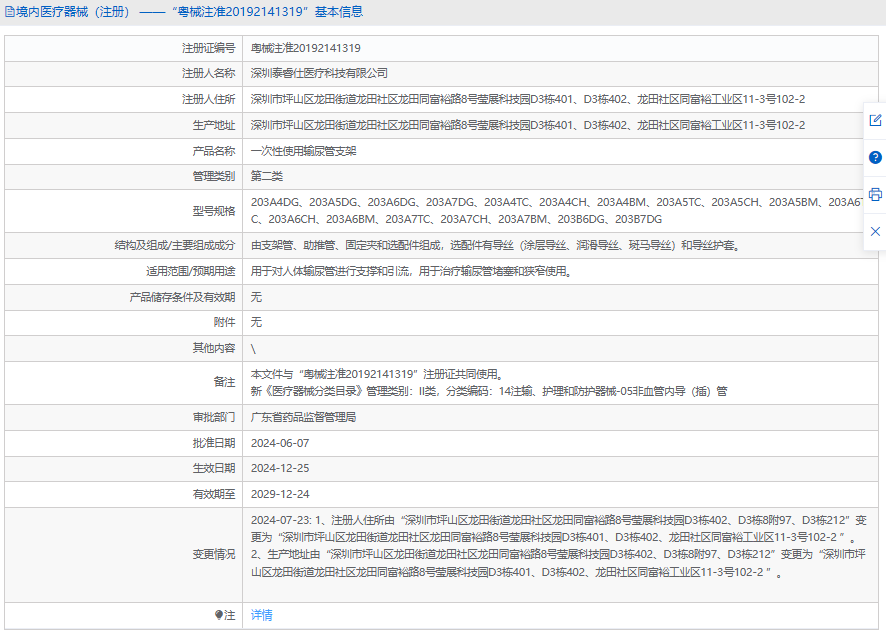886x634 pixels.
Task: Click approval date 2024-06-07
Action: (x=280, y=443)
